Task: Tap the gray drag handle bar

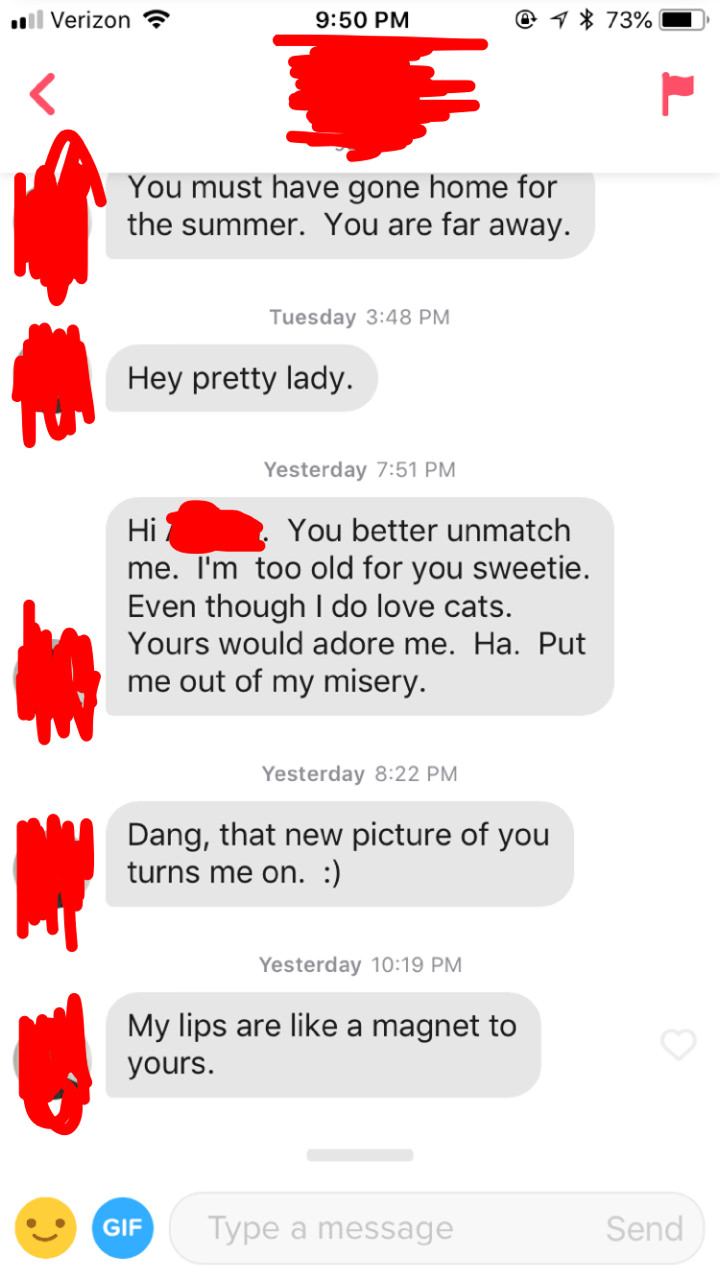Action: (x=360, y=1155)
